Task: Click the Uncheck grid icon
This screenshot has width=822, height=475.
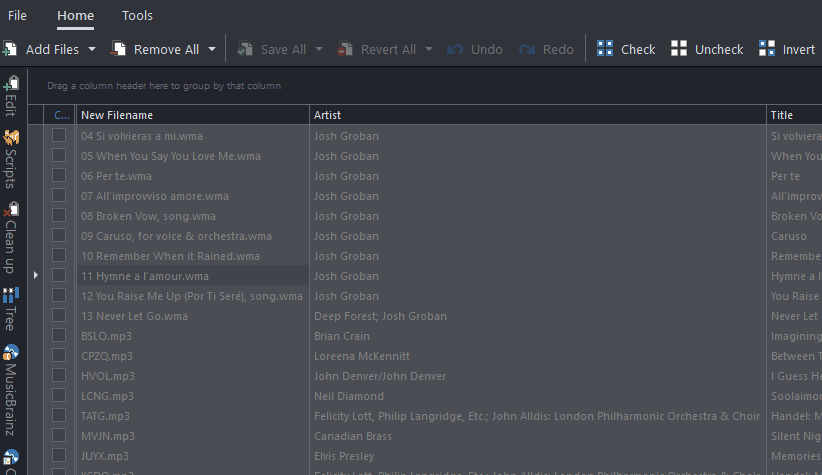Action: pyautogui.click(x=679, y=49)
